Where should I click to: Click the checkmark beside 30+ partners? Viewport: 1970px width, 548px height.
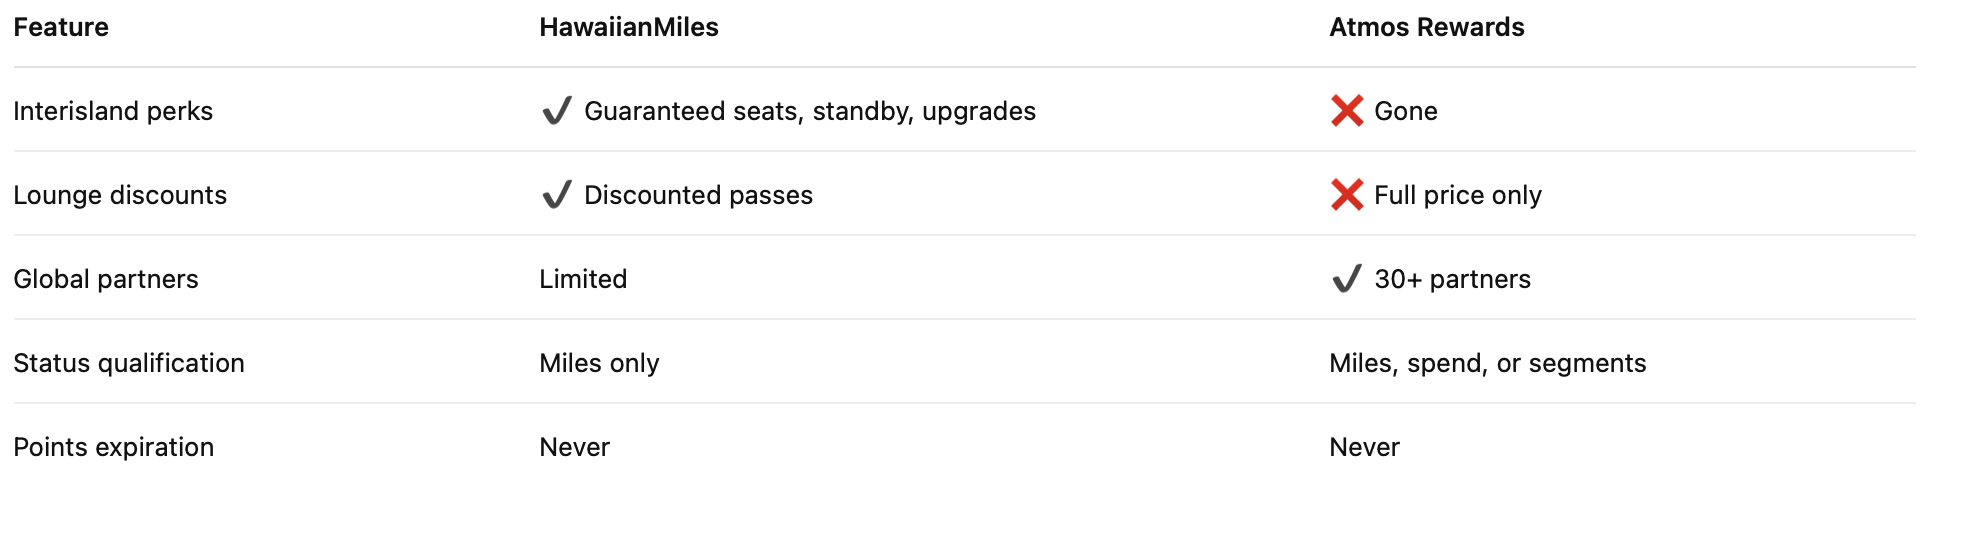click(1347, 278)
